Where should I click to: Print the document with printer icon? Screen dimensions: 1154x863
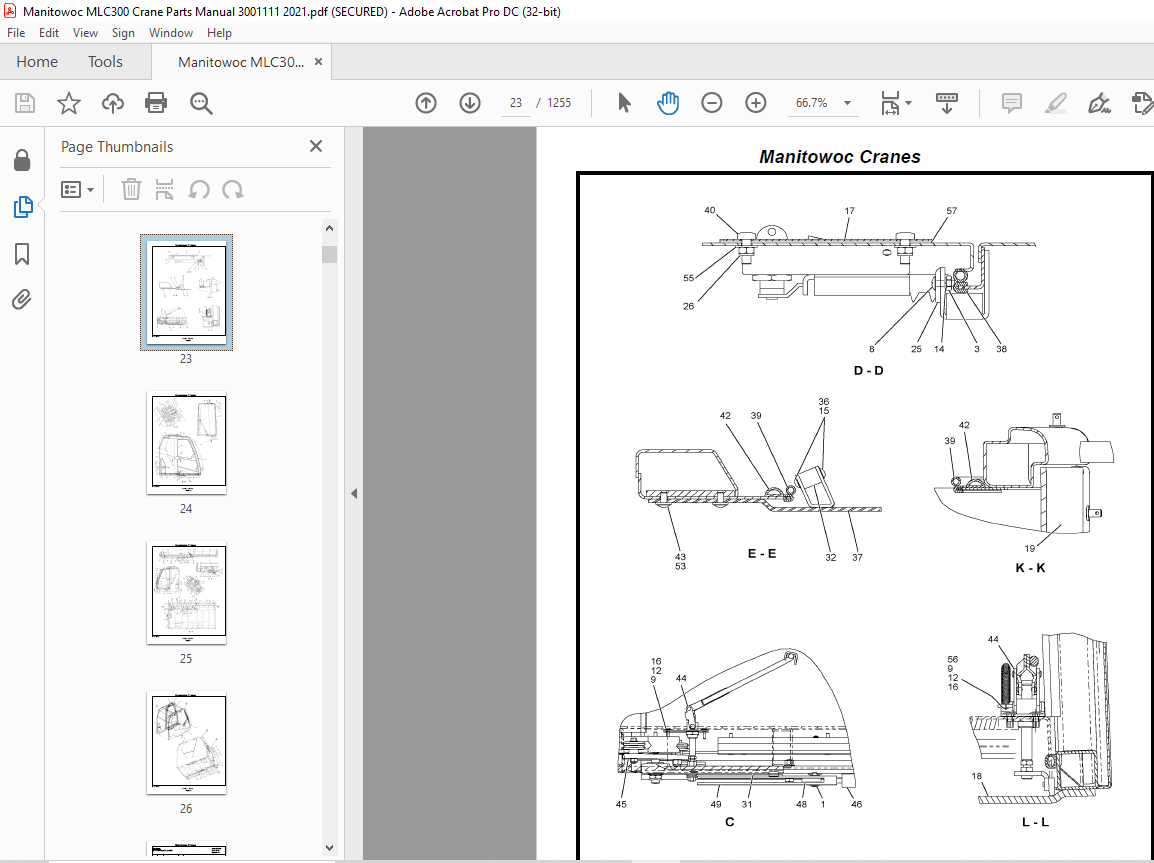[156, 103]
